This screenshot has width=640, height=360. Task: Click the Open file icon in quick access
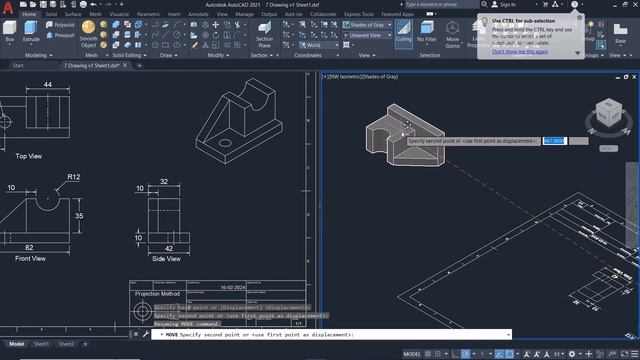coord(33,4)
